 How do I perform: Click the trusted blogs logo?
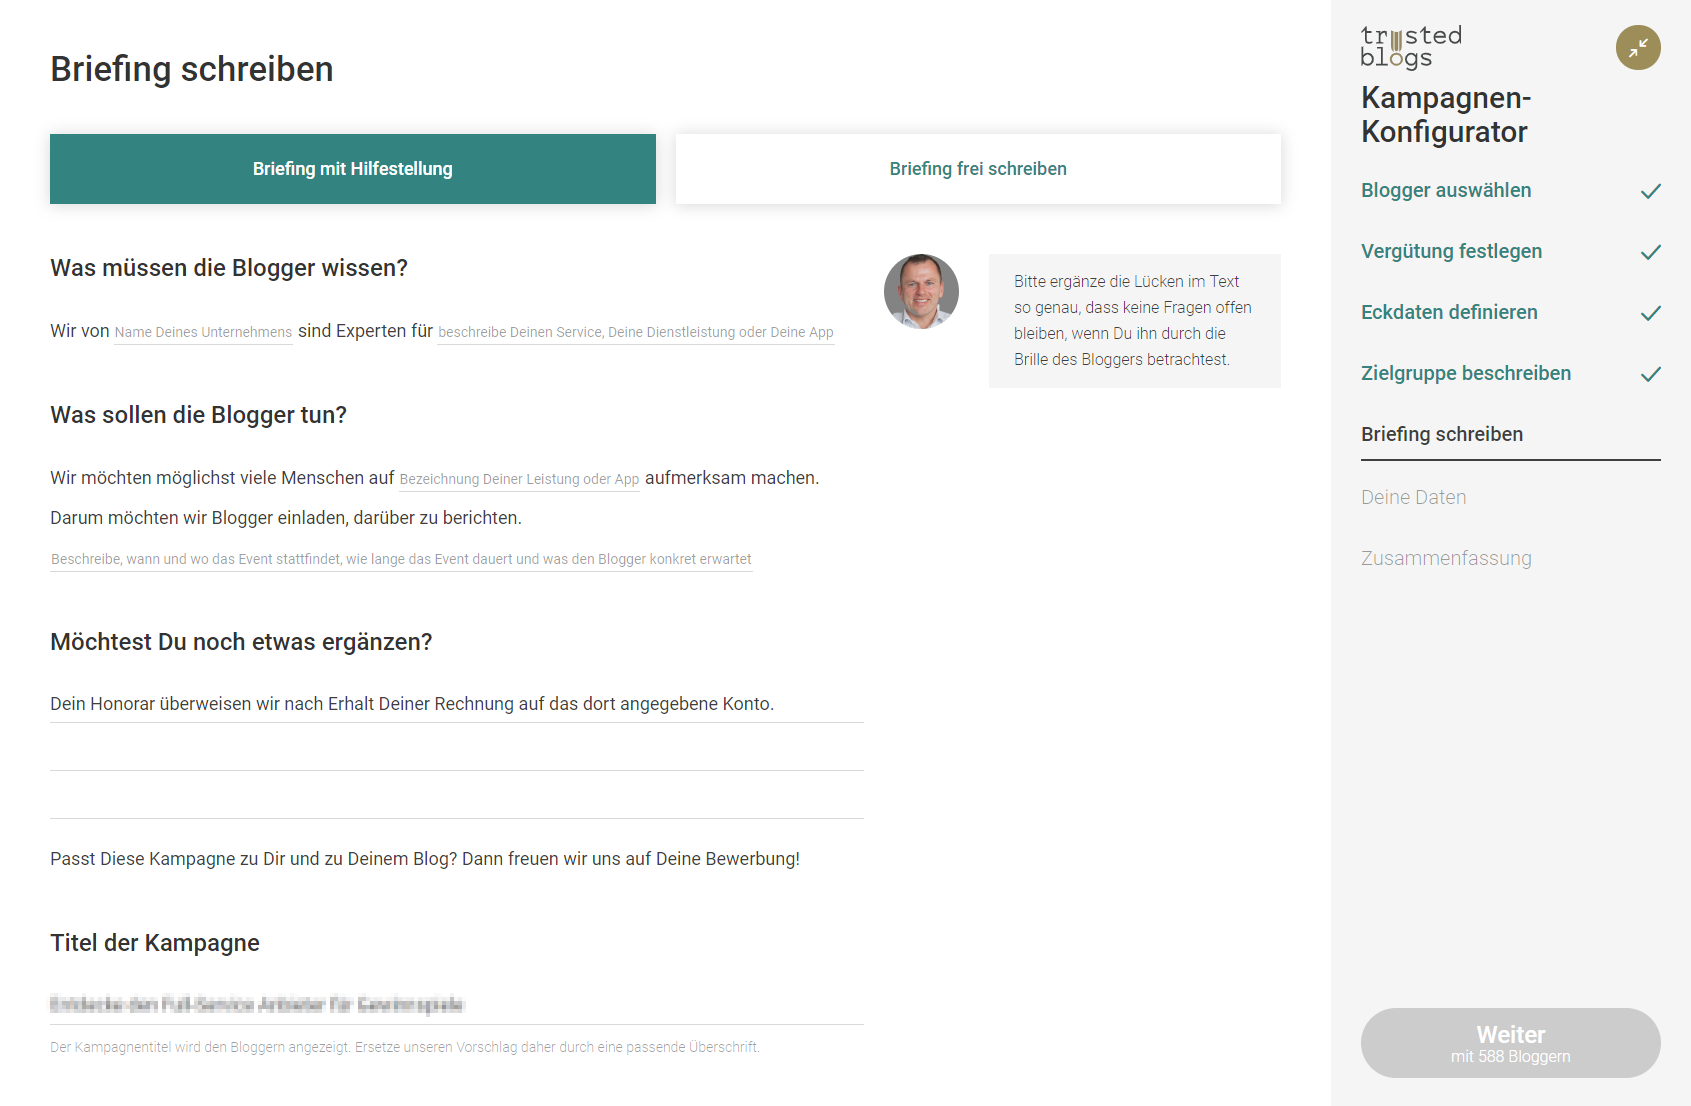point(1411,47)
